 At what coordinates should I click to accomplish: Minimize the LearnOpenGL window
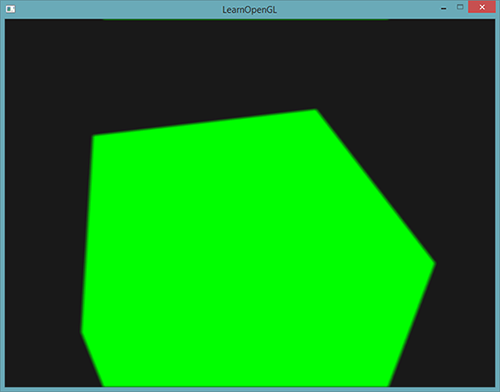coord(443,8)
